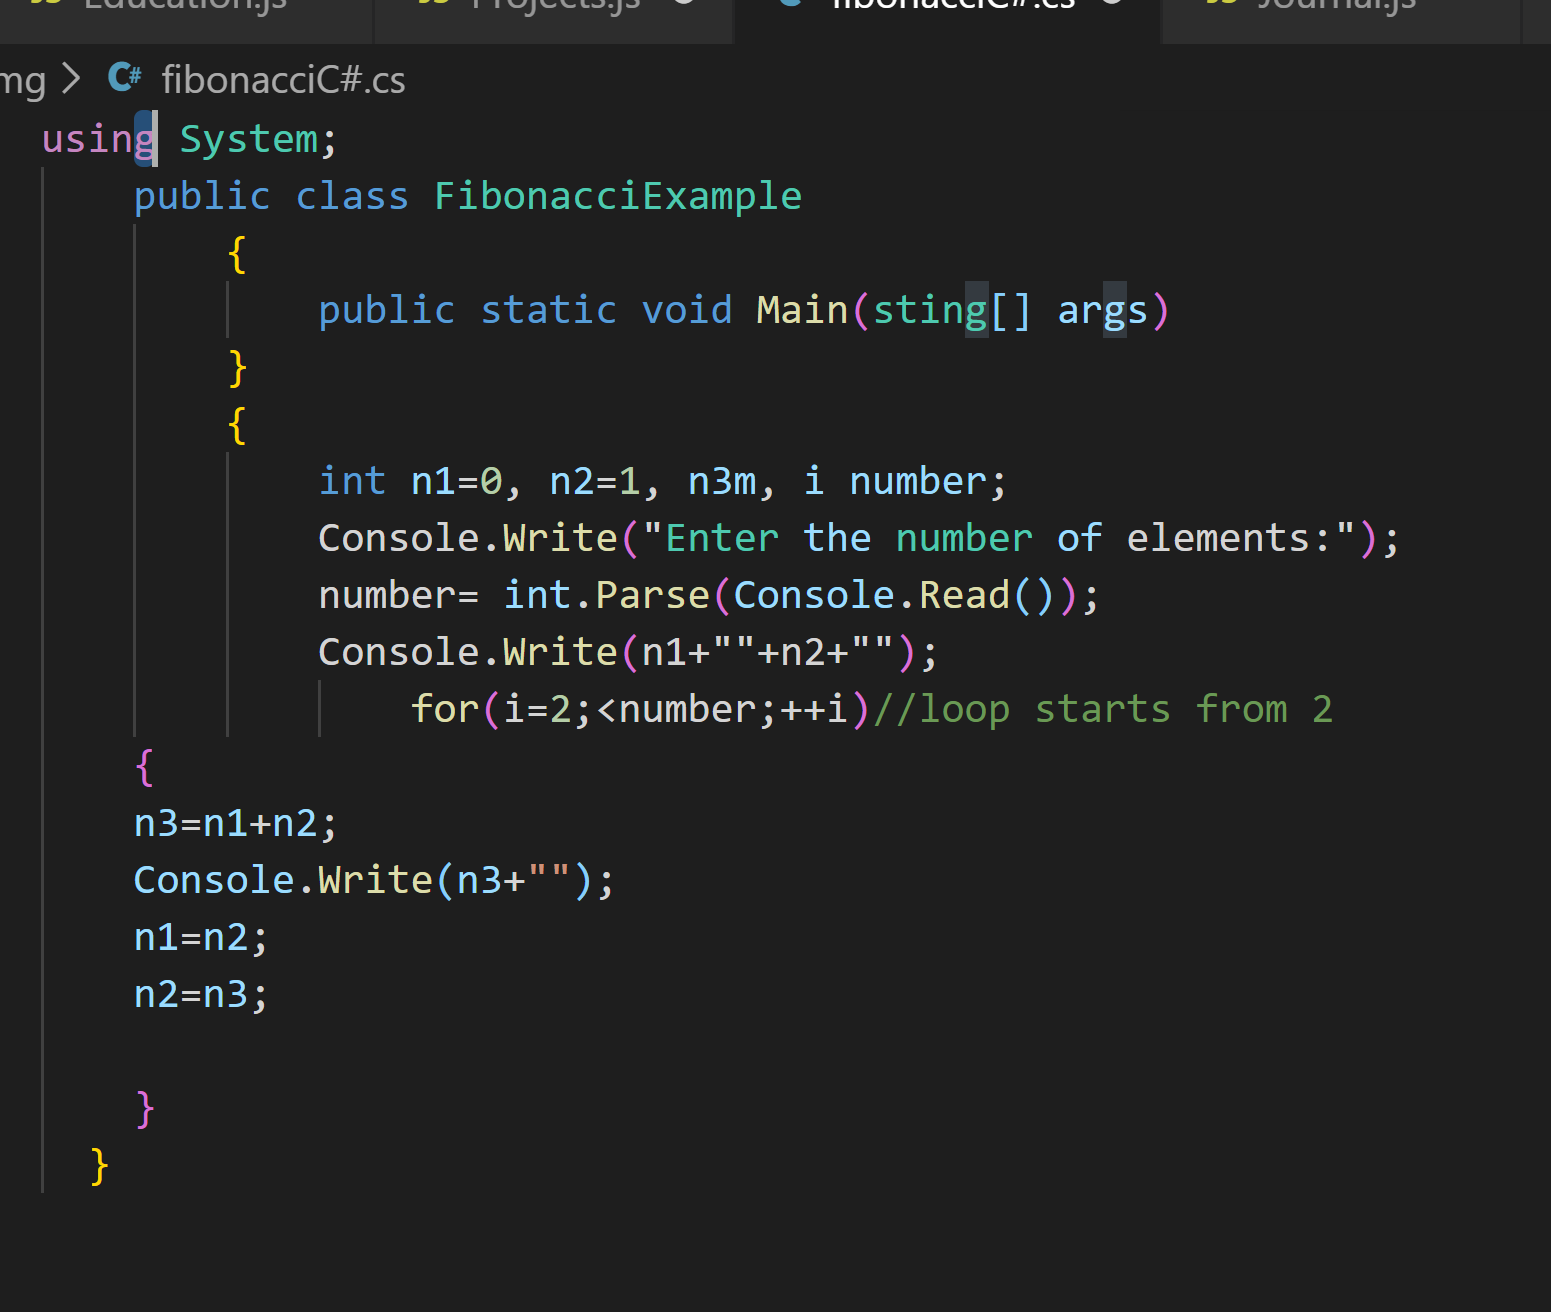
Task: Open fibonacciC#.cs breadcrumb file name
Action: [x=283, y=80]
